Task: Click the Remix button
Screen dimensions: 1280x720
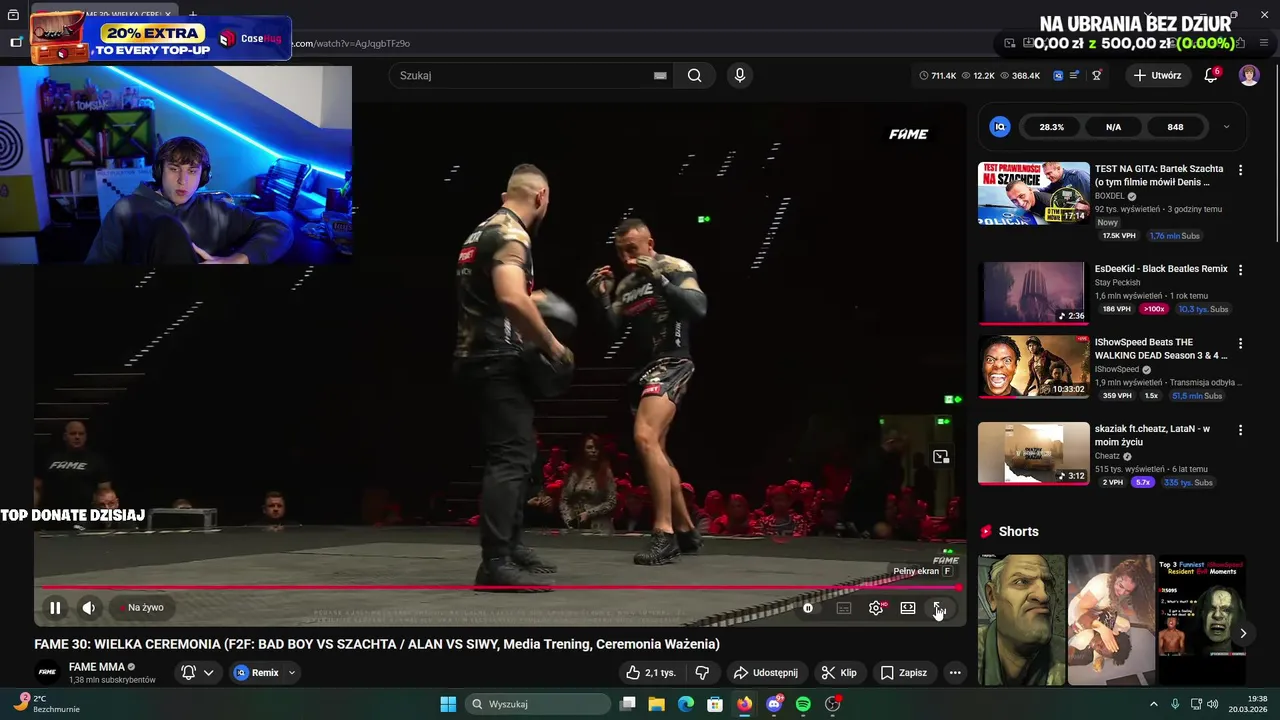Action: [257, 673]
